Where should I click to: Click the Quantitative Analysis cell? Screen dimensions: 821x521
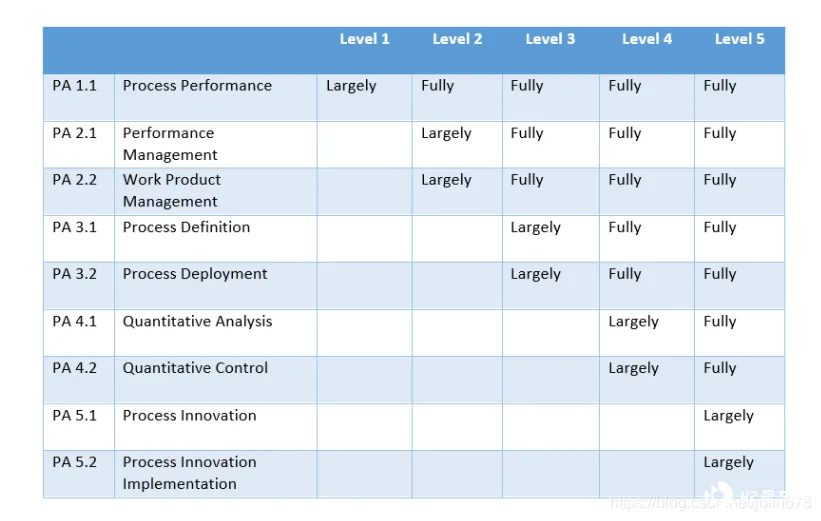(x=197, y=321)
